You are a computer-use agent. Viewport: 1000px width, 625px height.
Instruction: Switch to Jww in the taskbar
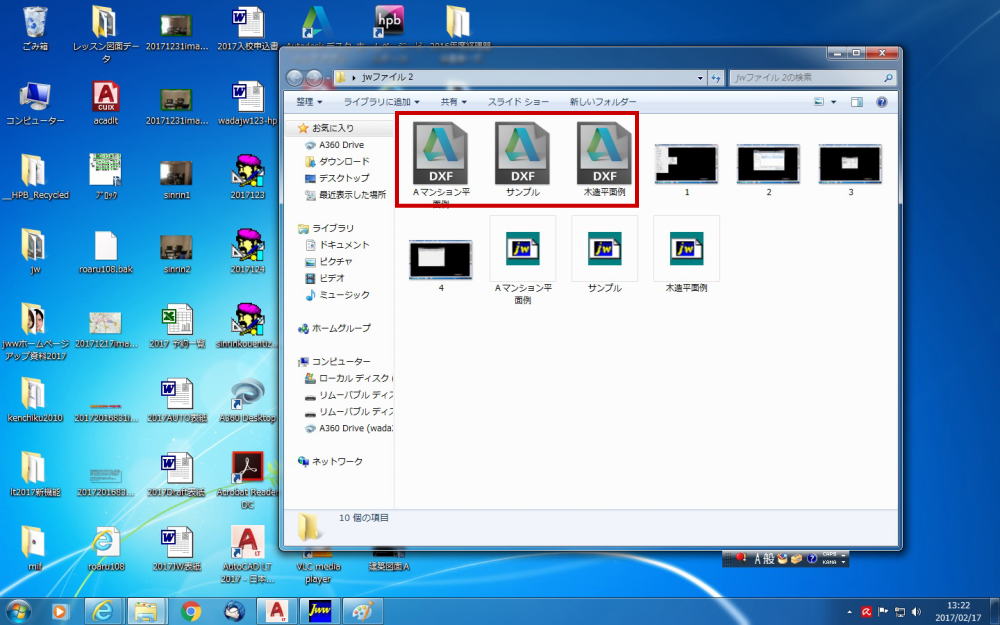[320, 611]
